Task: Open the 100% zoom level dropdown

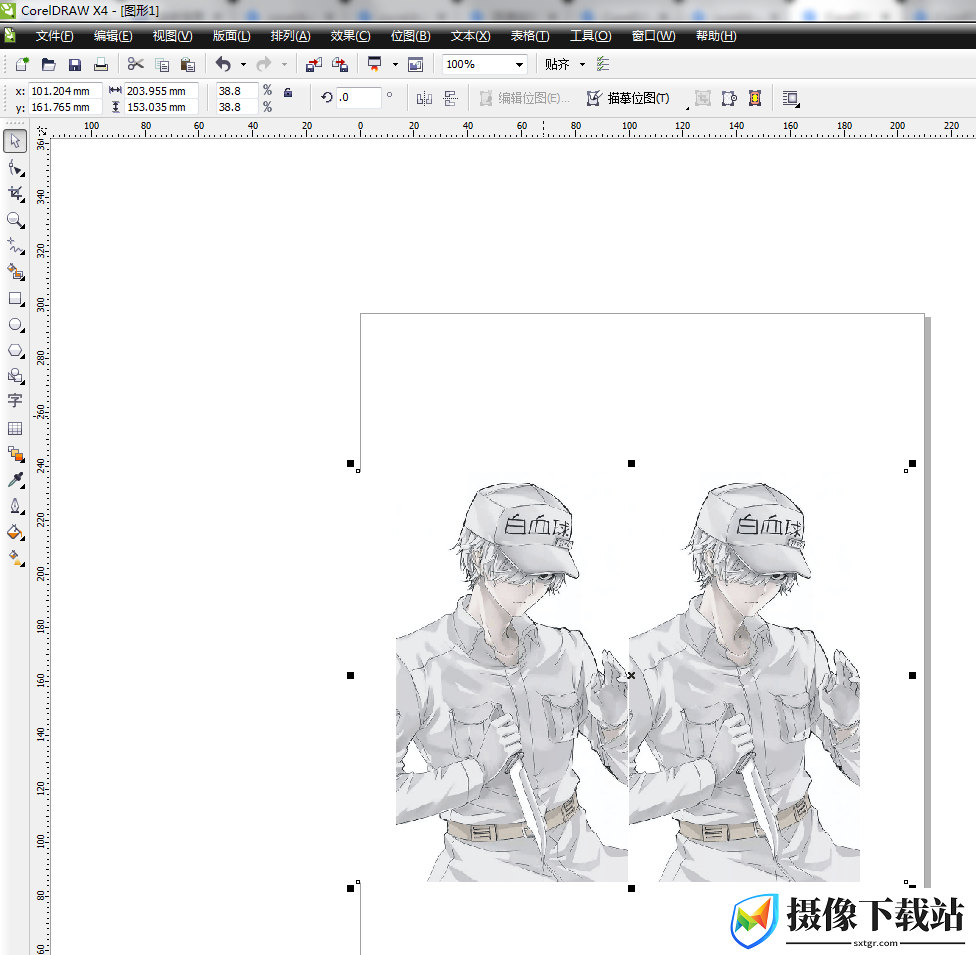Action: 519,64
